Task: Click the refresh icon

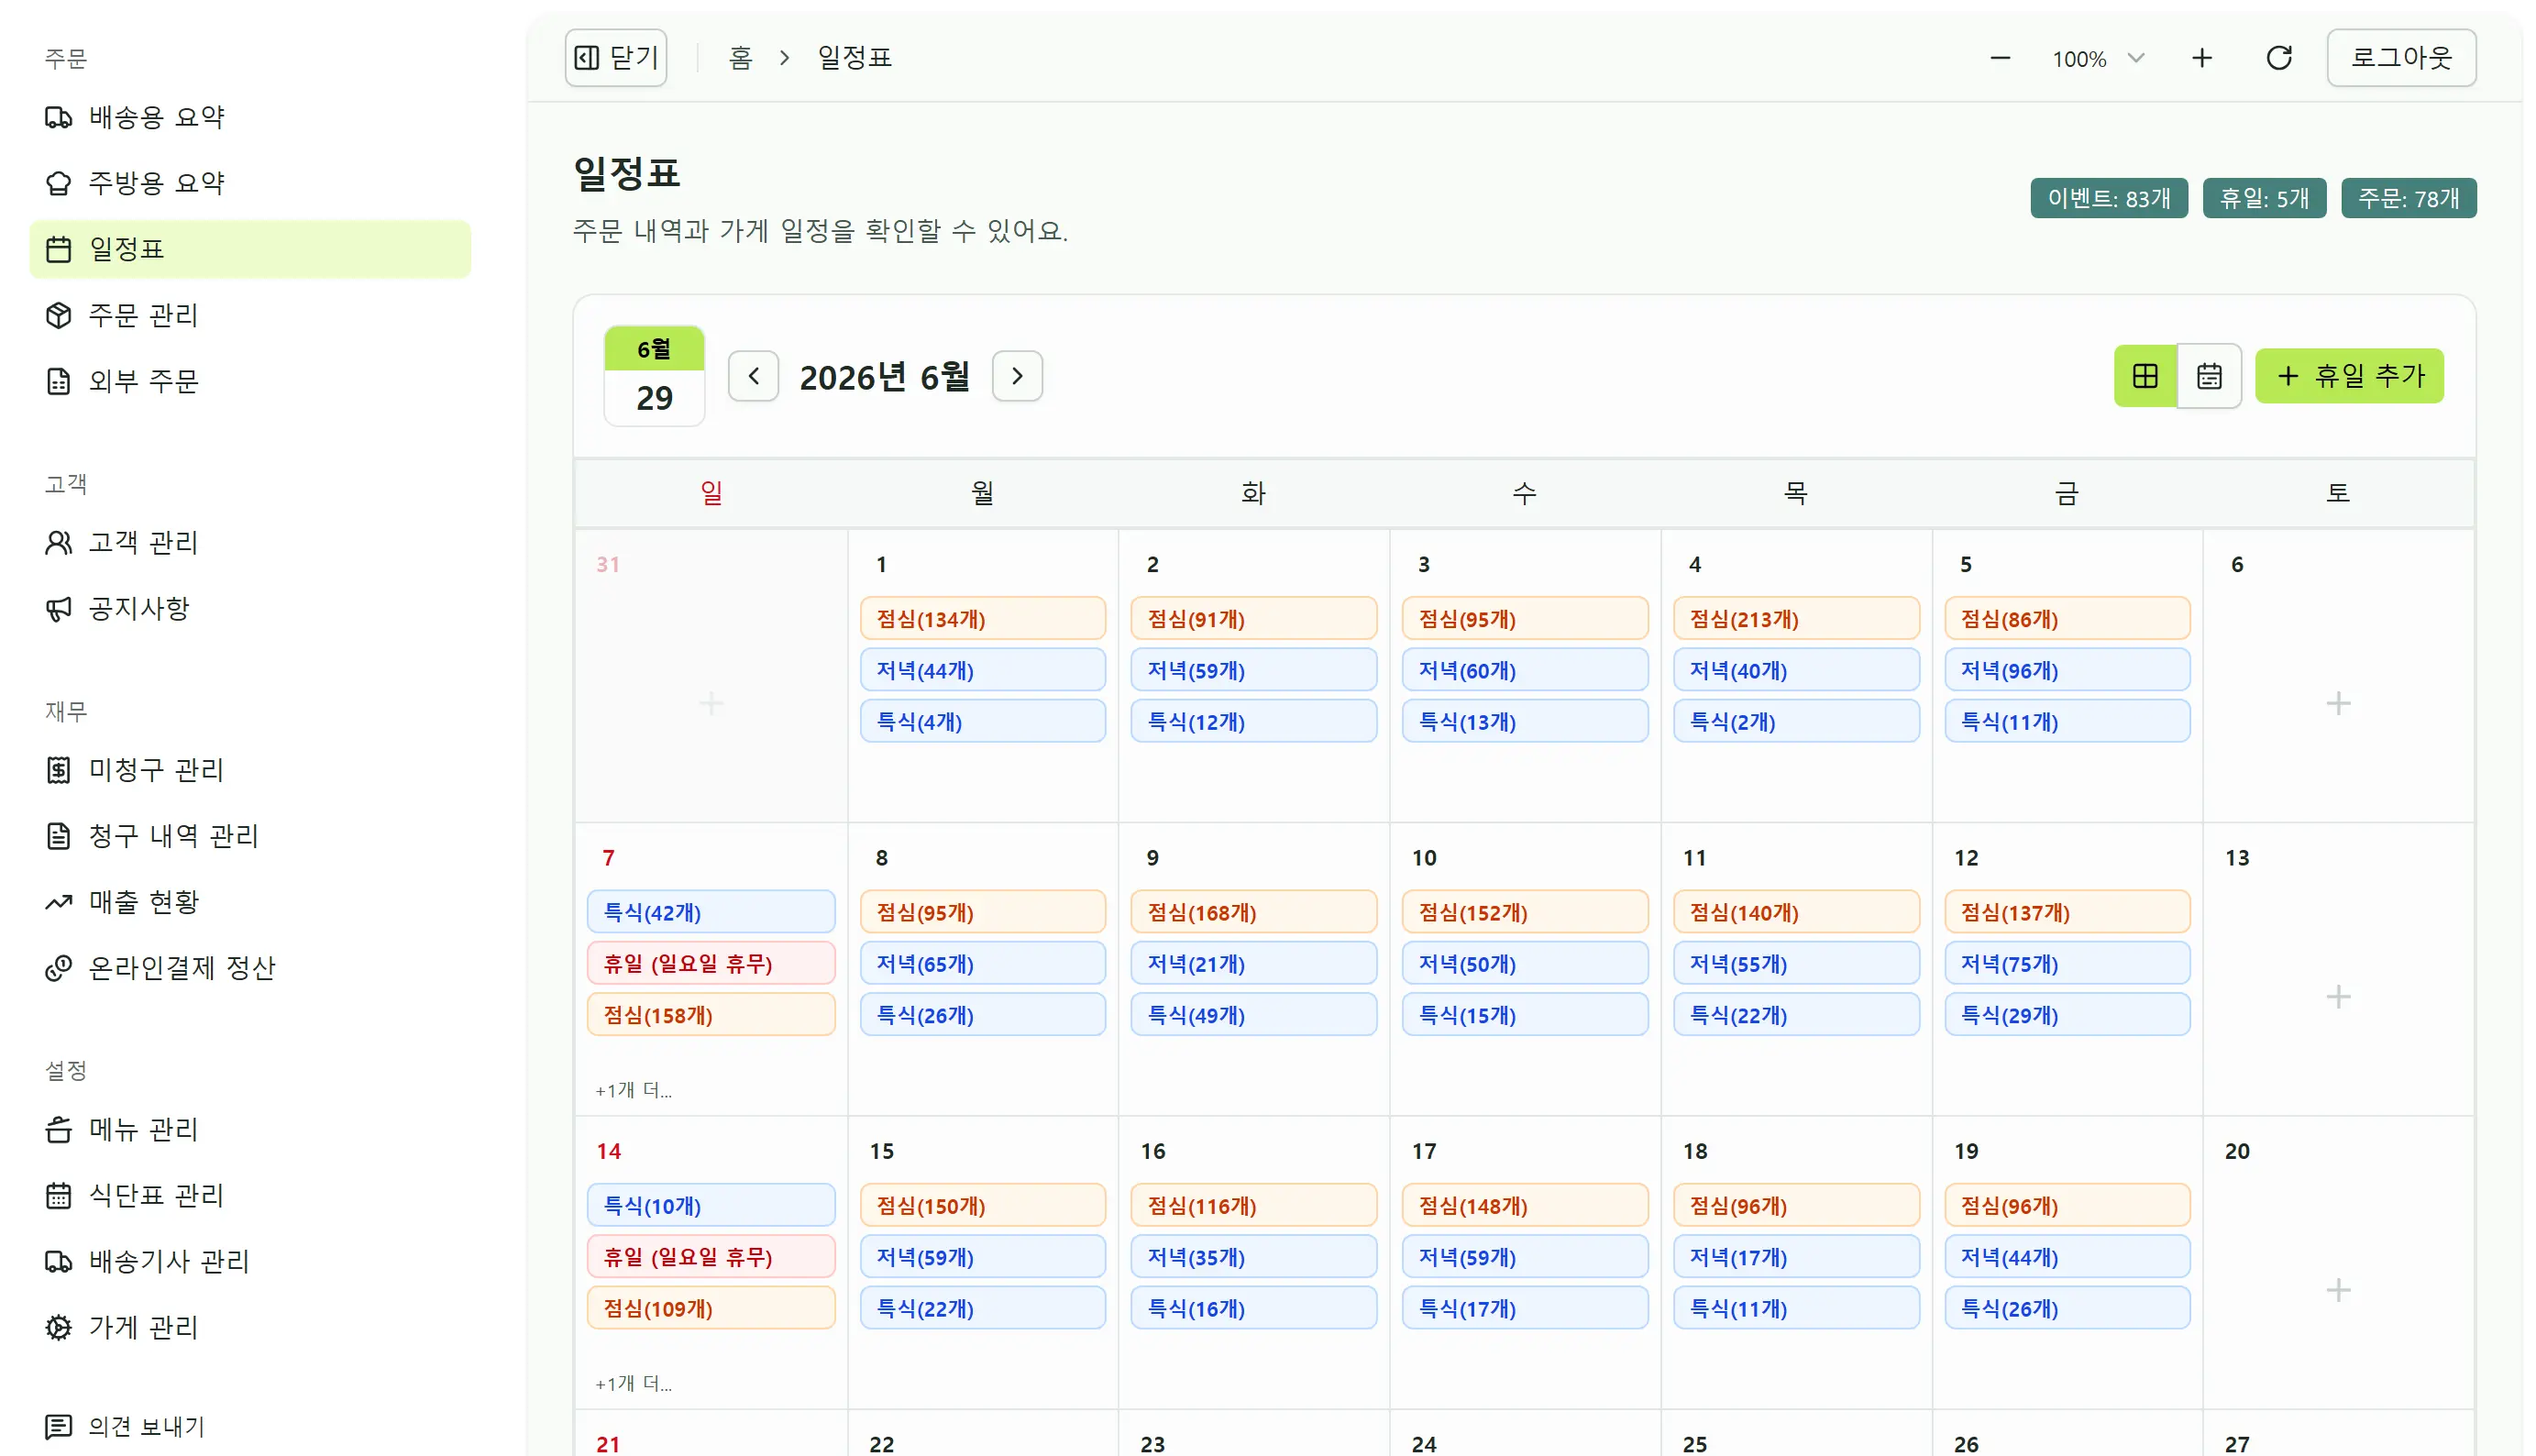Action: [2279, 58]
